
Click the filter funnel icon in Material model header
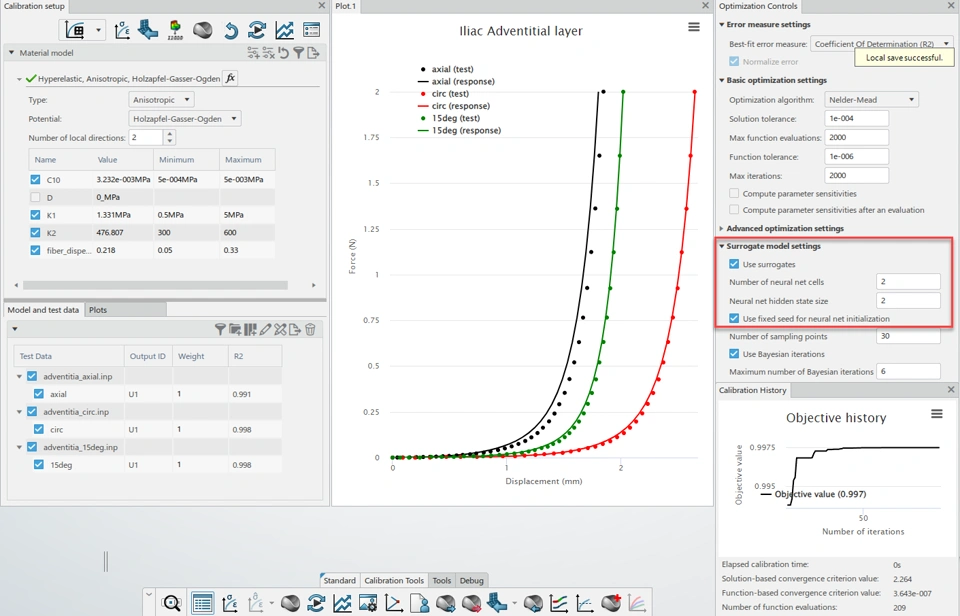[x=298, y=53]
